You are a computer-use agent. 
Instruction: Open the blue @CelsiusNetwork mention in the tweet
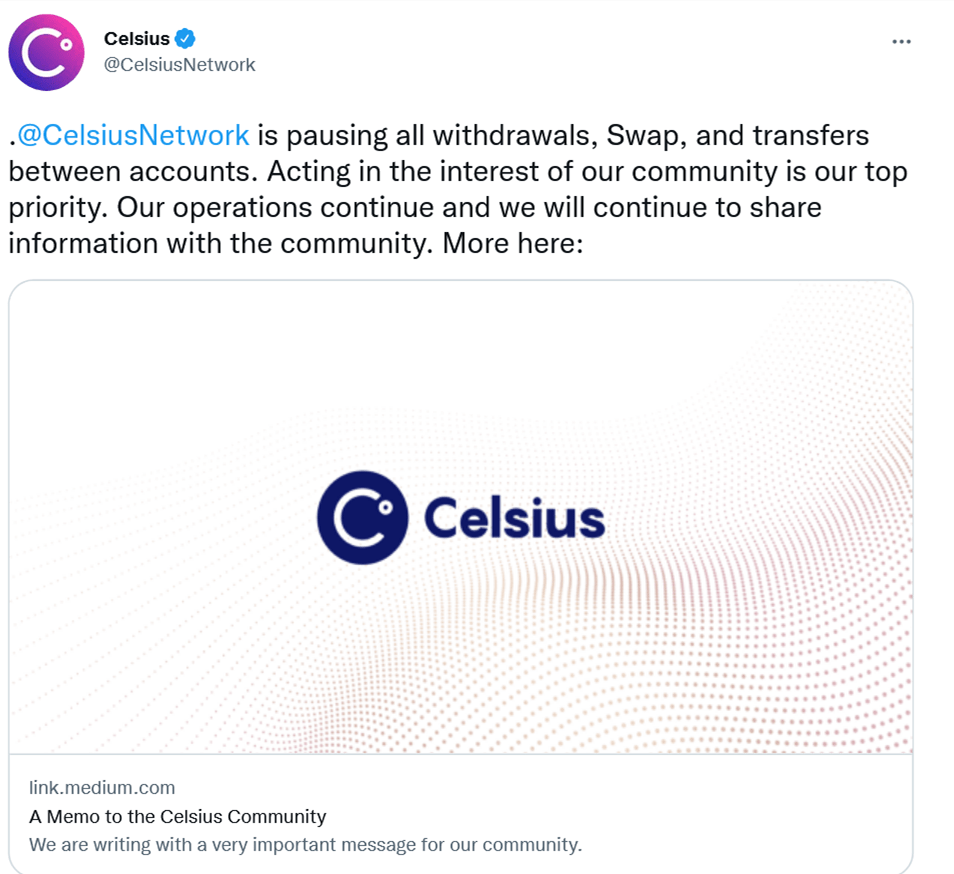[x=133, y=135]
